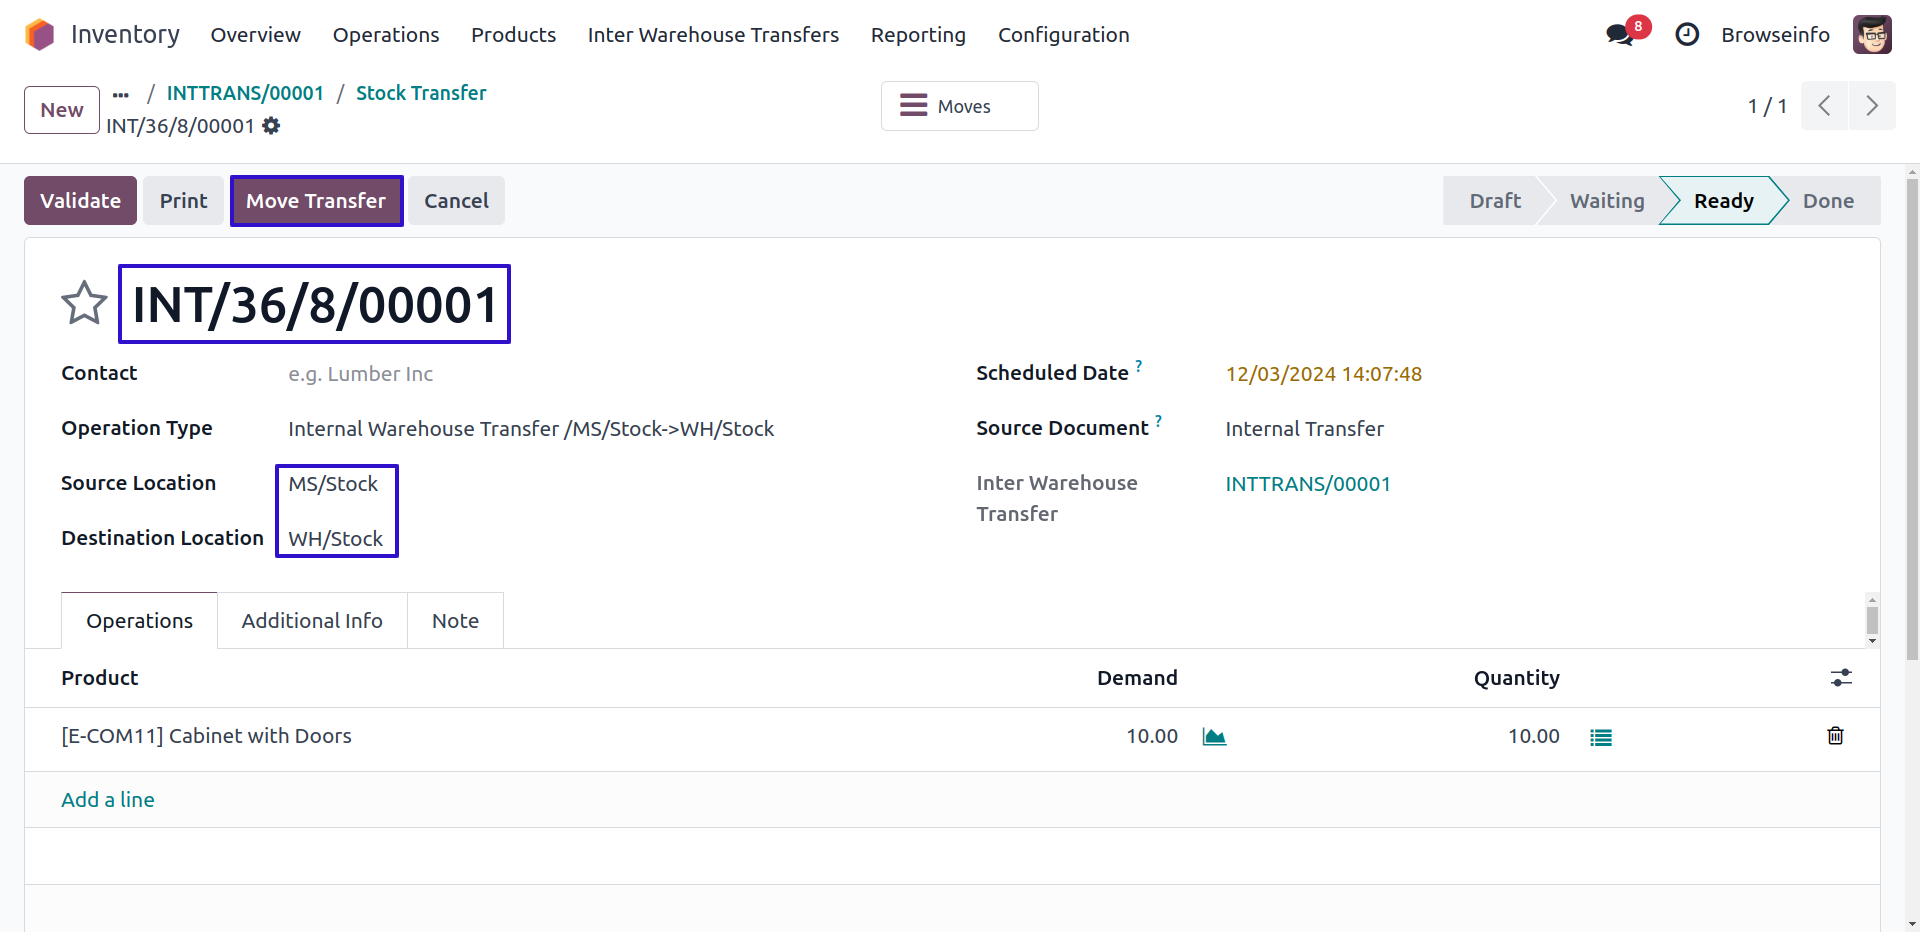Open the activities clock icon
The height and width of the screenshot is (932, 1920).
coord(1687,35)
